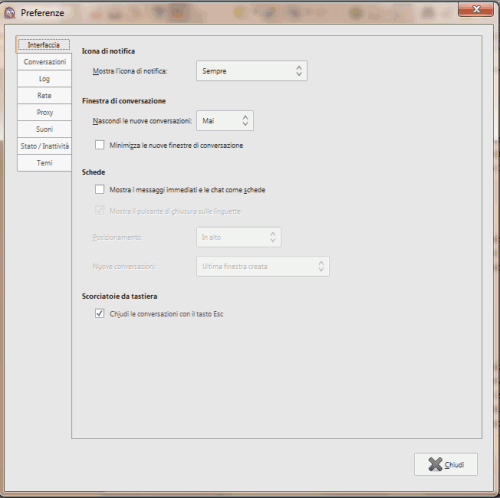This screenshot has width=500, height=498.
Task: Toggle Minimizza le nuove finestre di conversazione
Action: coord(99,145)
